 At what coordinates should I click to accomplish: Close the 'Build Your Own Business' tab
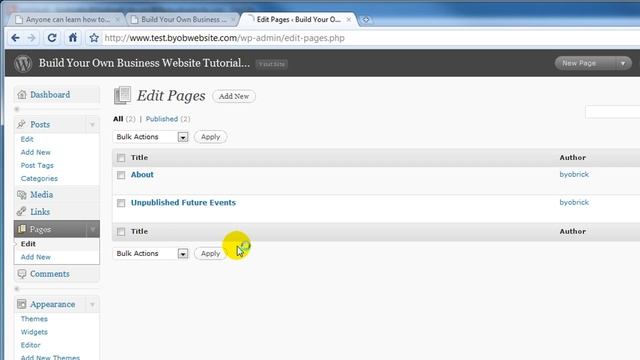(233, 20)
